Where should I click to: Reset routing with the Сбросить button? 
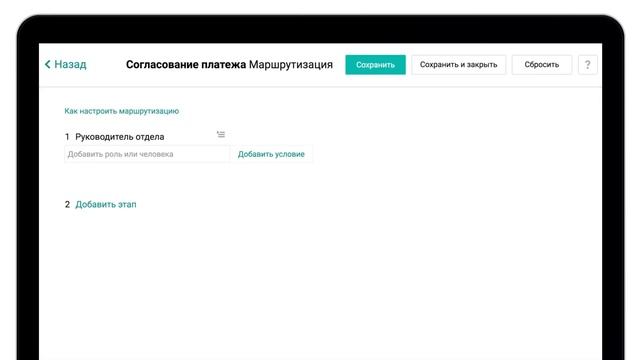pos(541,65)
